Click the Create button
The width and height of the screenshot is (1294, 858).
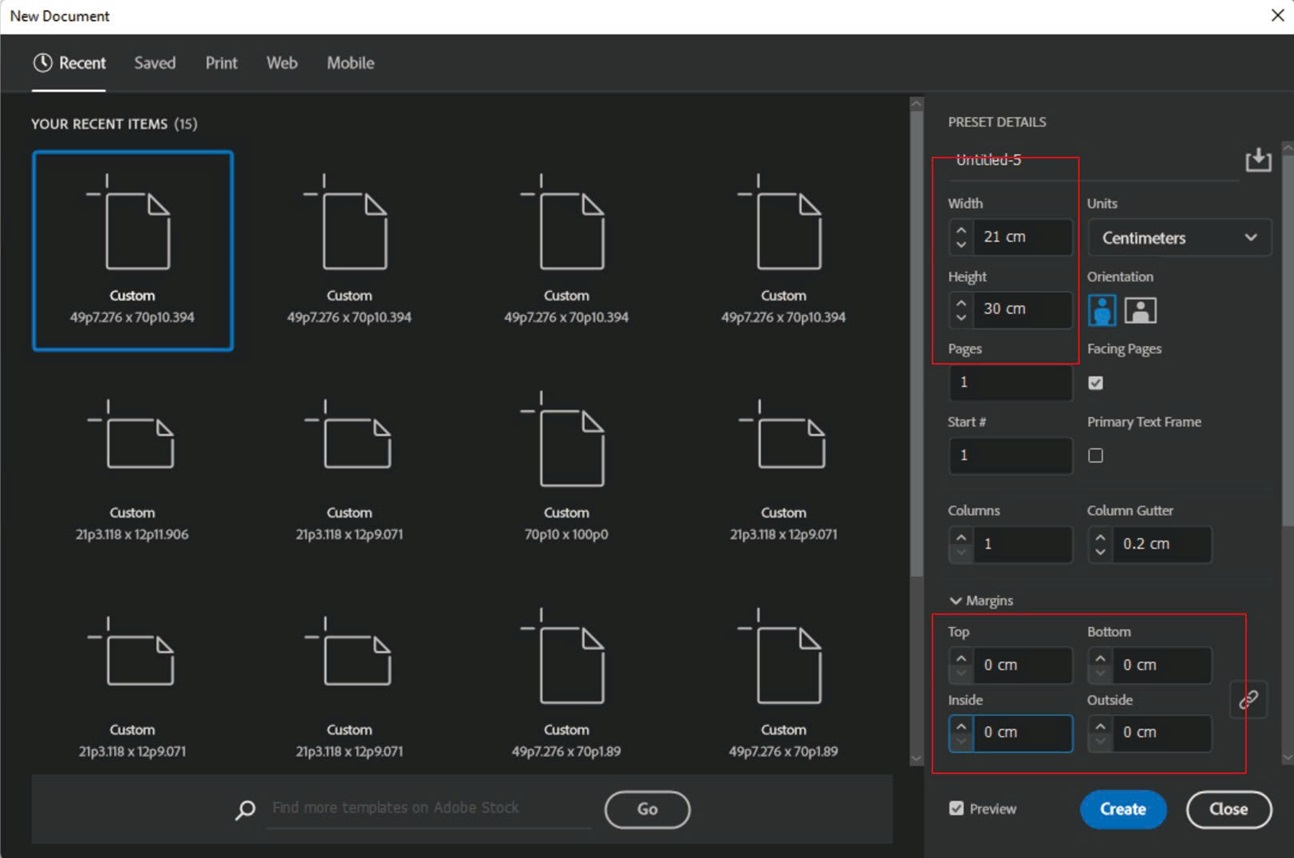click(x=1123, y=809)
